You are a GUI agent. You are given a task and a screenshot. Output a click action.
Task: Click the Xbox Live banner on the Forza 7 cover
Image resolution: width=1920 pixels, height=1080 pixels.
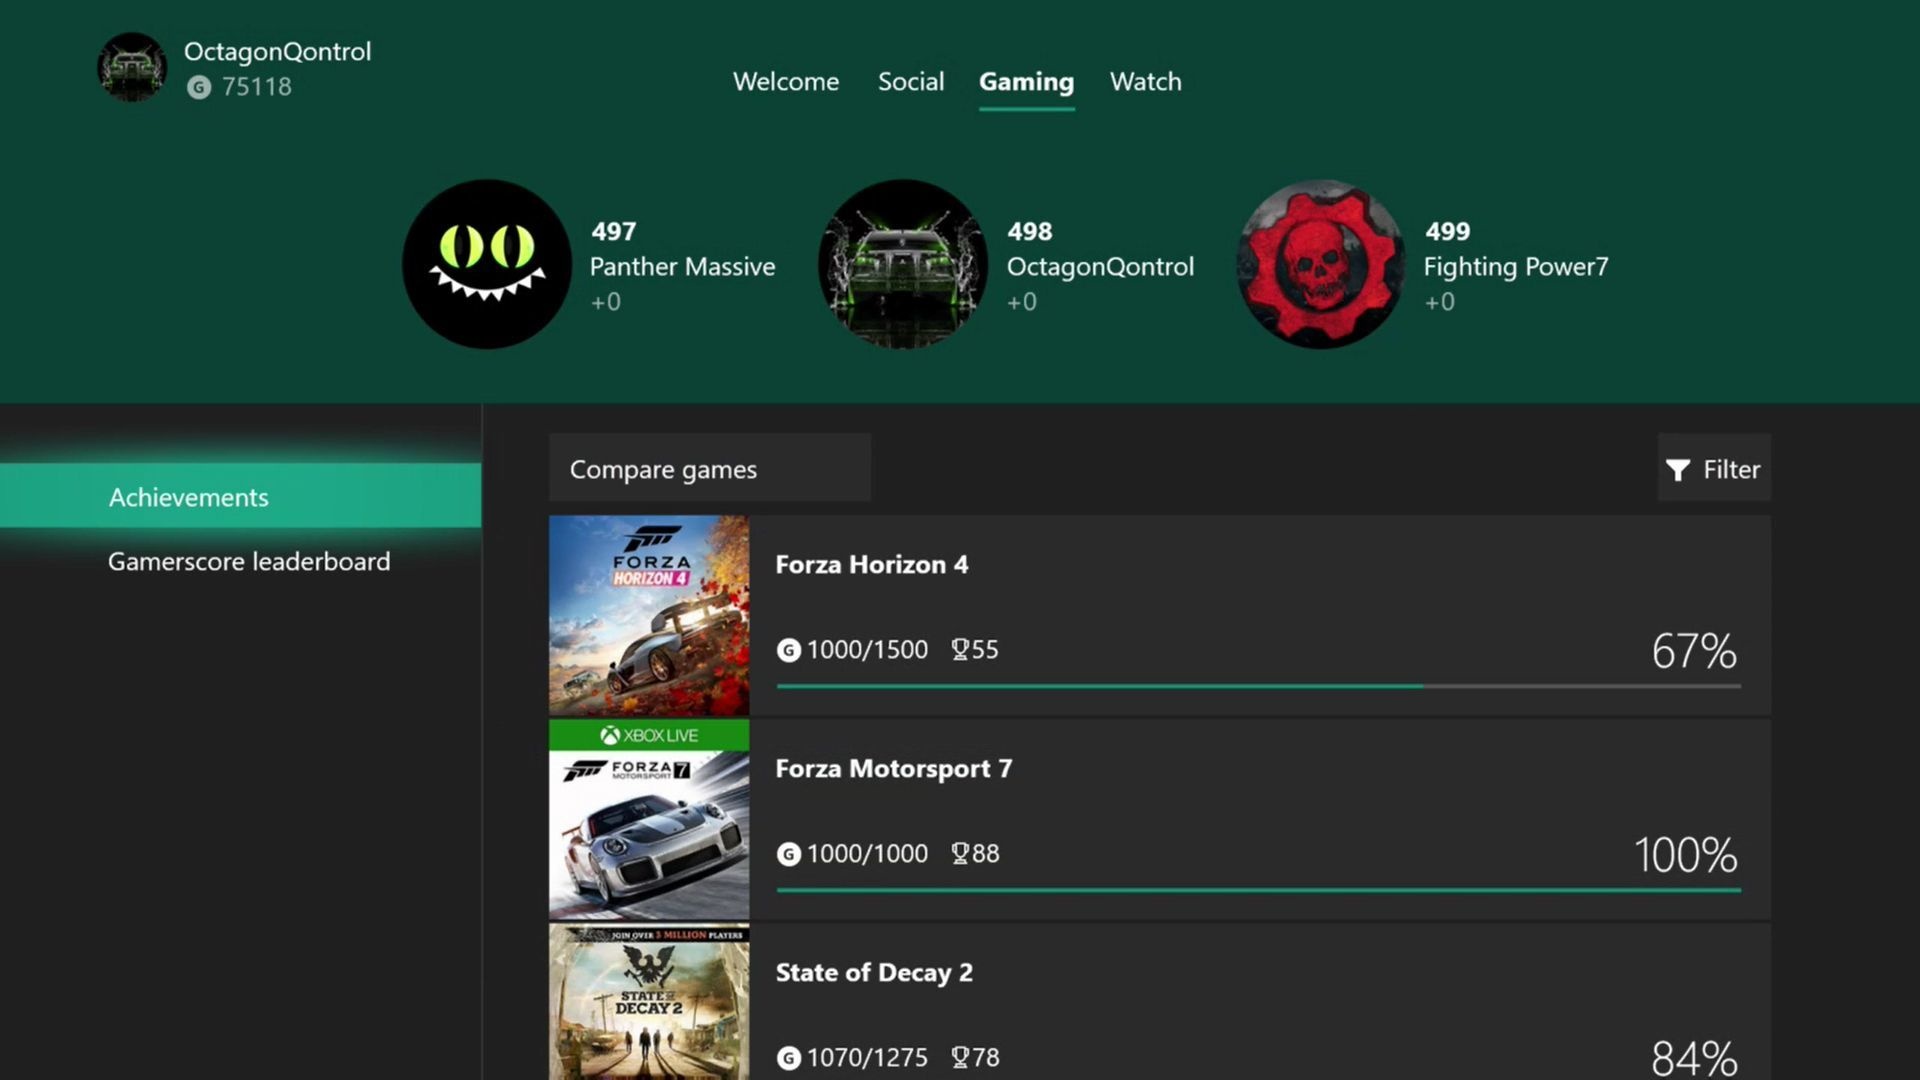click(x=649, y=735)
